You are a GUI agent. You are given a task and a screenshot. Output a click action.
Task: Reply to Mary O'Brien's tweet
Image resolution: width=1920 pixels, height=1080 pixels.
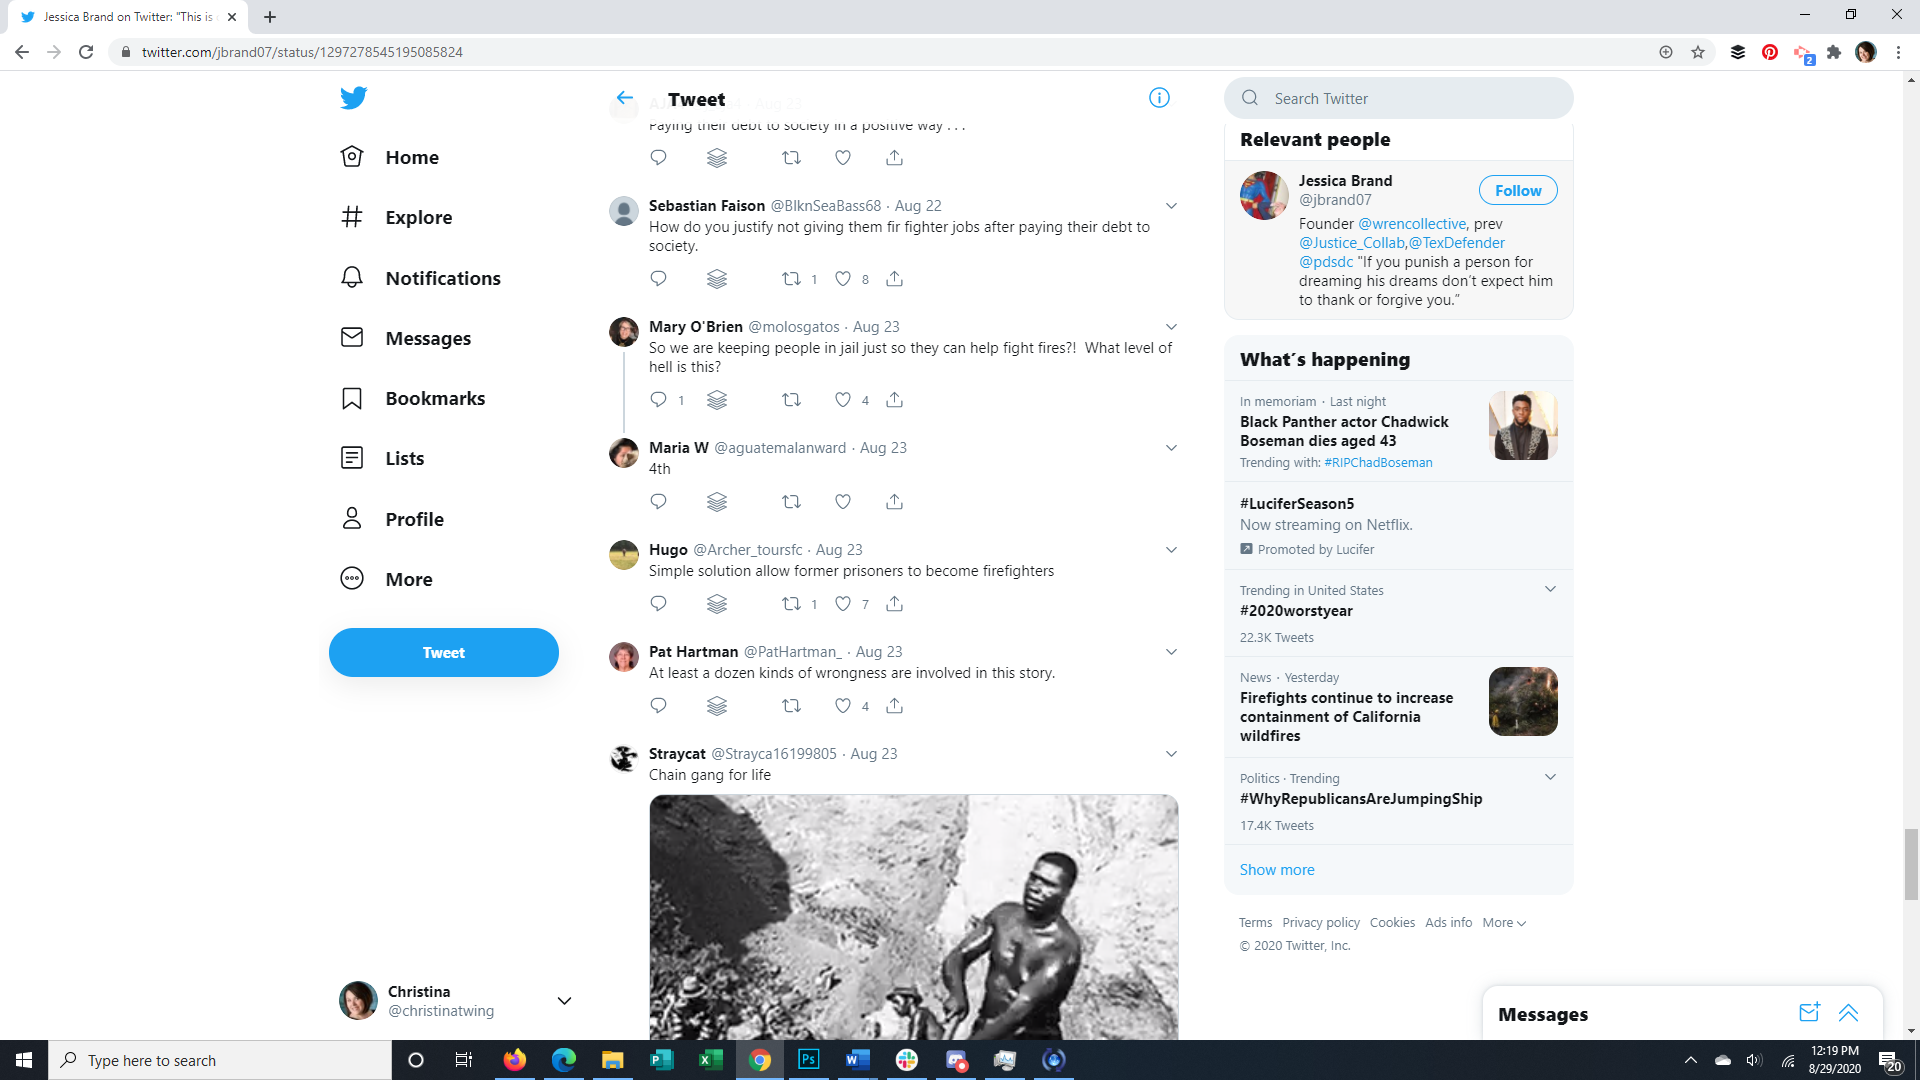tap(658, 400)
